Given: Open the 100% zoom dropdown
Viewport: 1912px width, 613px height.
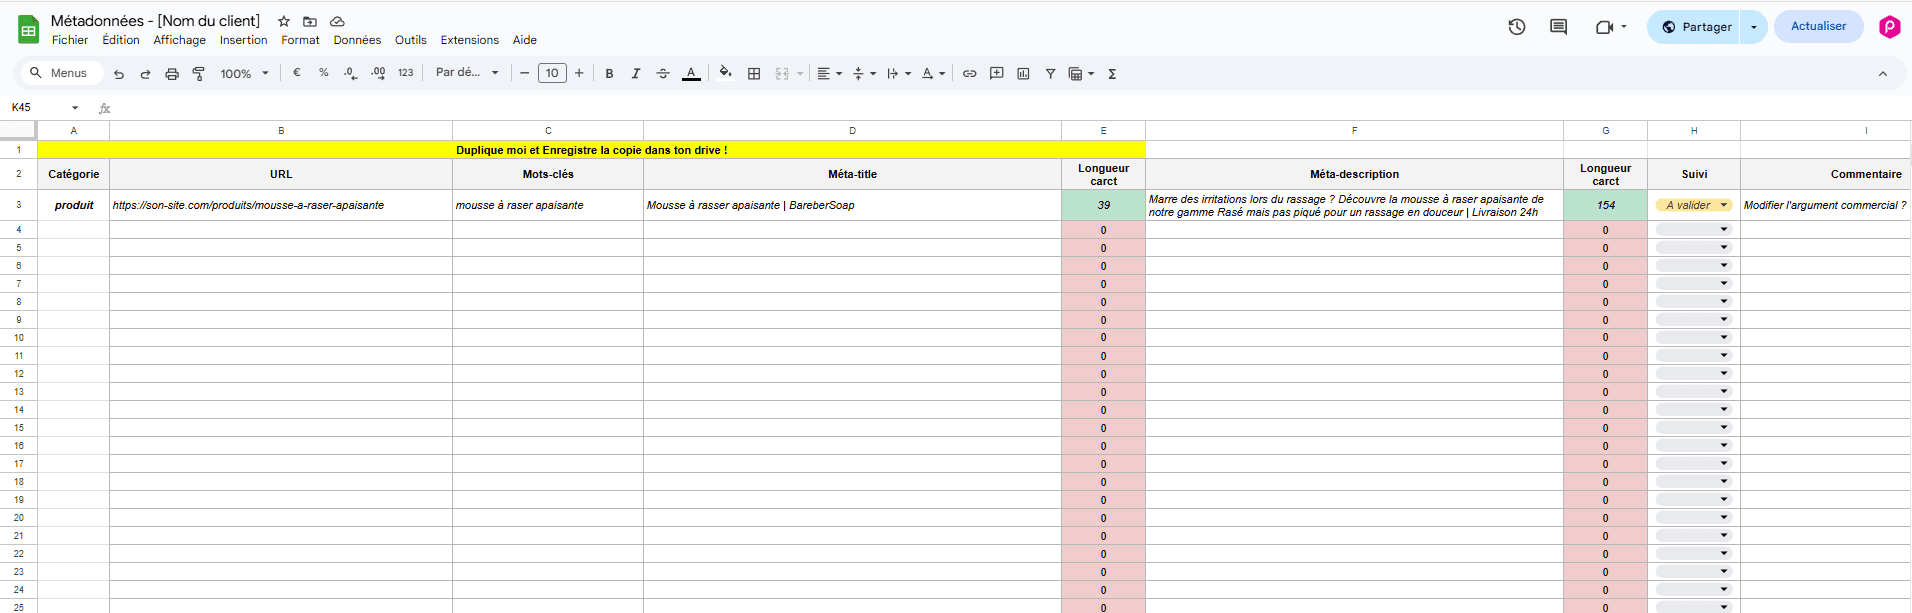Looking at the screenshot, I should pyautogui.click(x=245, y=73).
